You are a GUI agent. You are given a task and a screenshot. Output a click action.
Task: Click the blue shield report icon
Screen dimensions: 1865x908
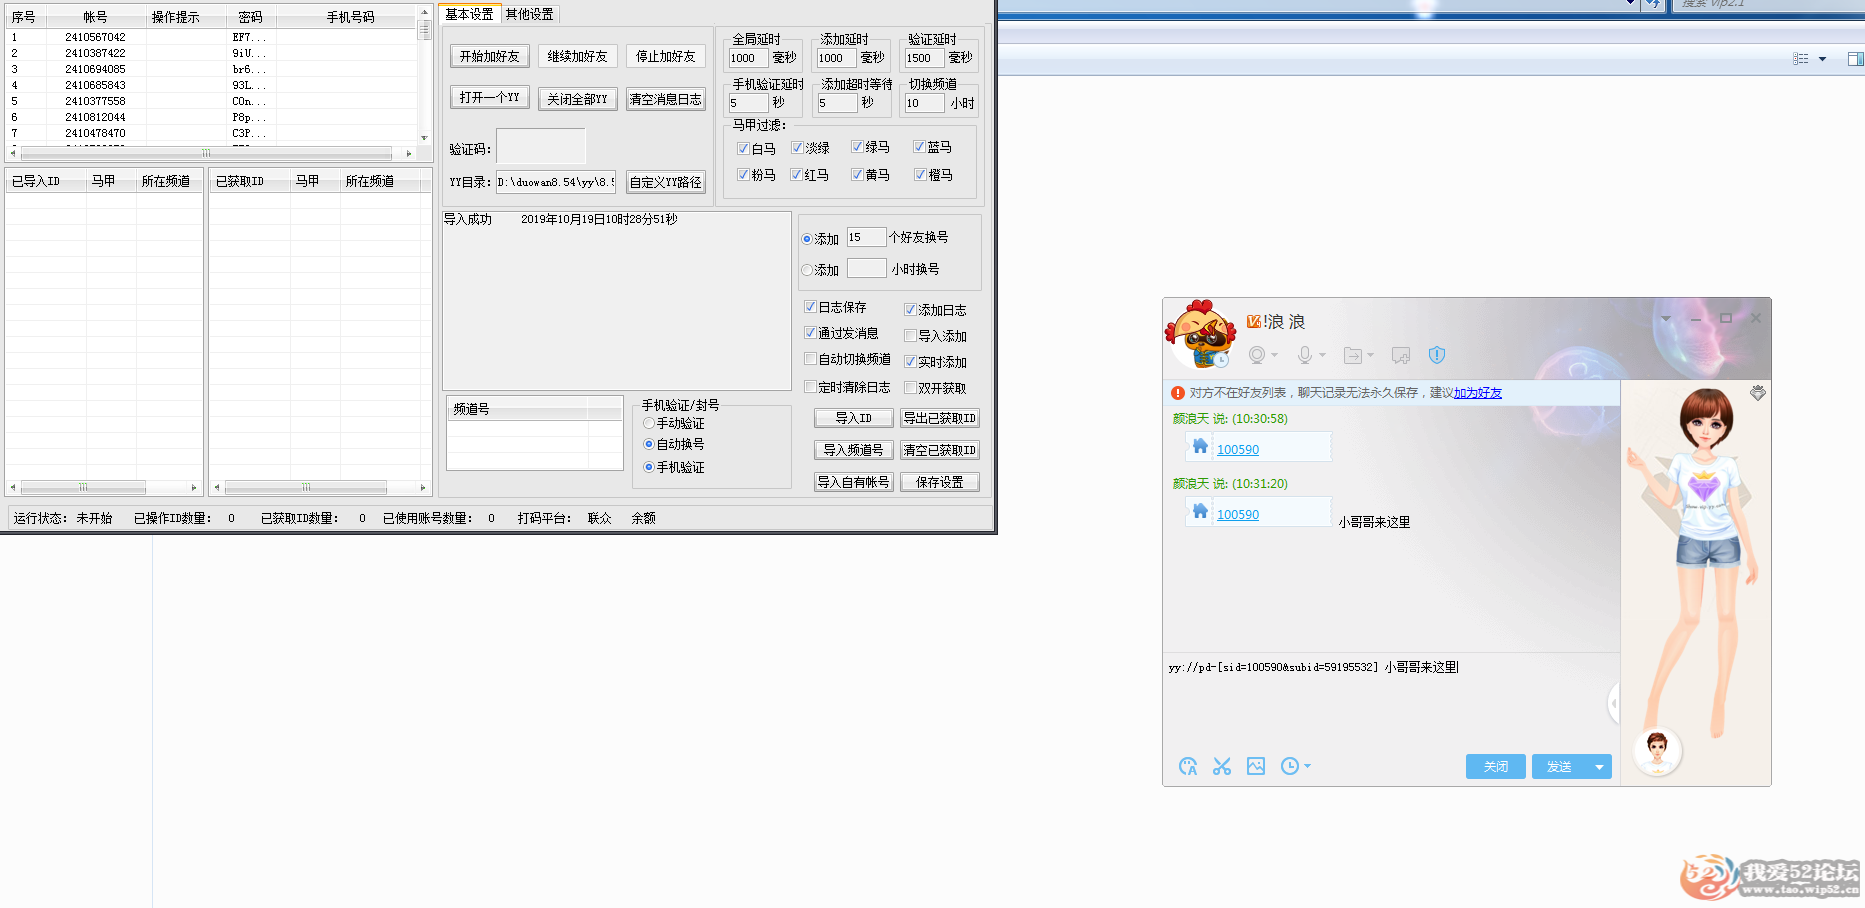pyautogui.click(x=1437, y=355)
